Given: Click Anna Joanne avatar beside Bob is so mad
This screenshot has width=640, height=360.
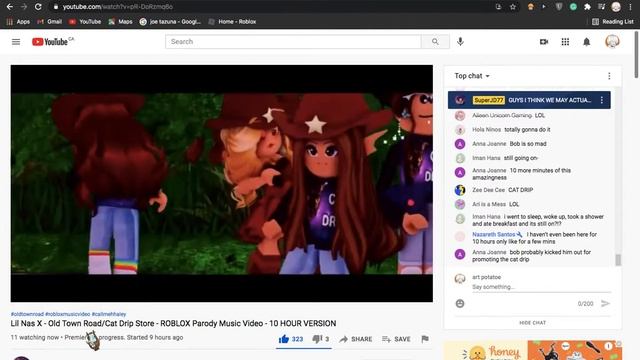Looking at the screenshot, I should coord(460,144).
